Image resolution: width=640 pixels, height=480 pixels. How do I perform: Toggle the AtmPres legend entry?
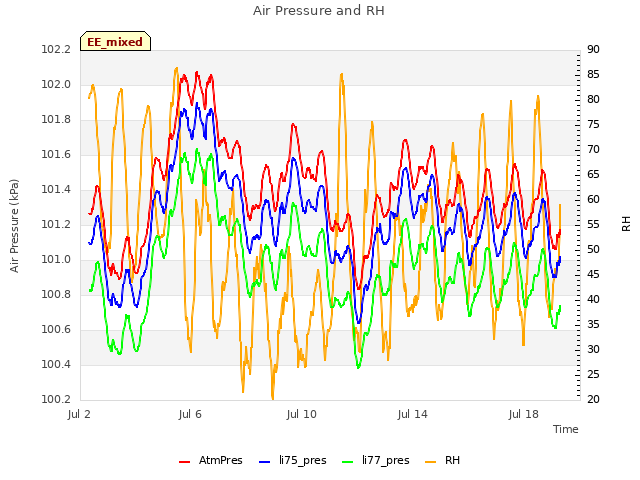click(211, 460)
